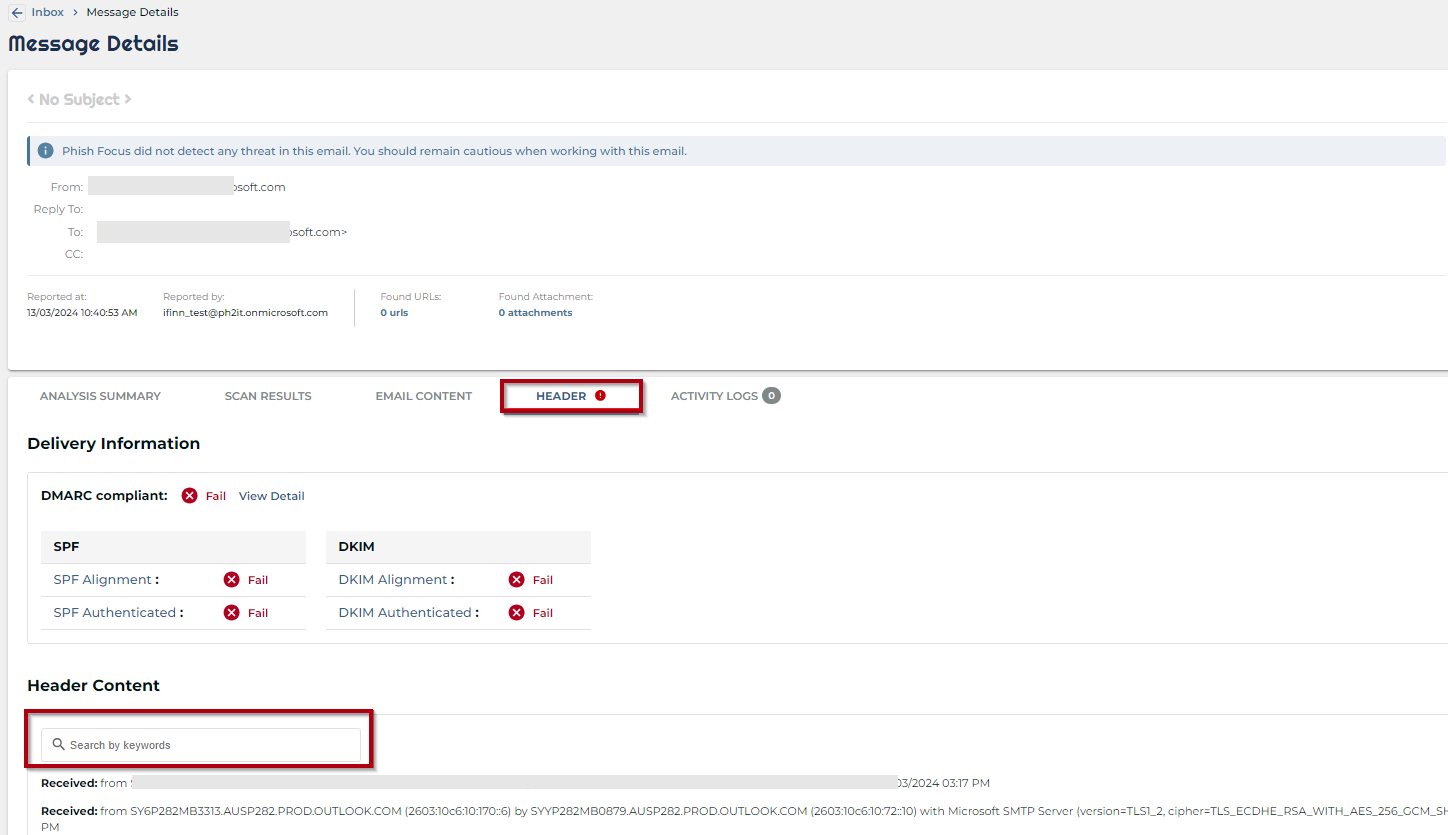Open the Scan Results tab
Screen dimensions: 1448x835
pyautogui.click(x=267, y=395)
